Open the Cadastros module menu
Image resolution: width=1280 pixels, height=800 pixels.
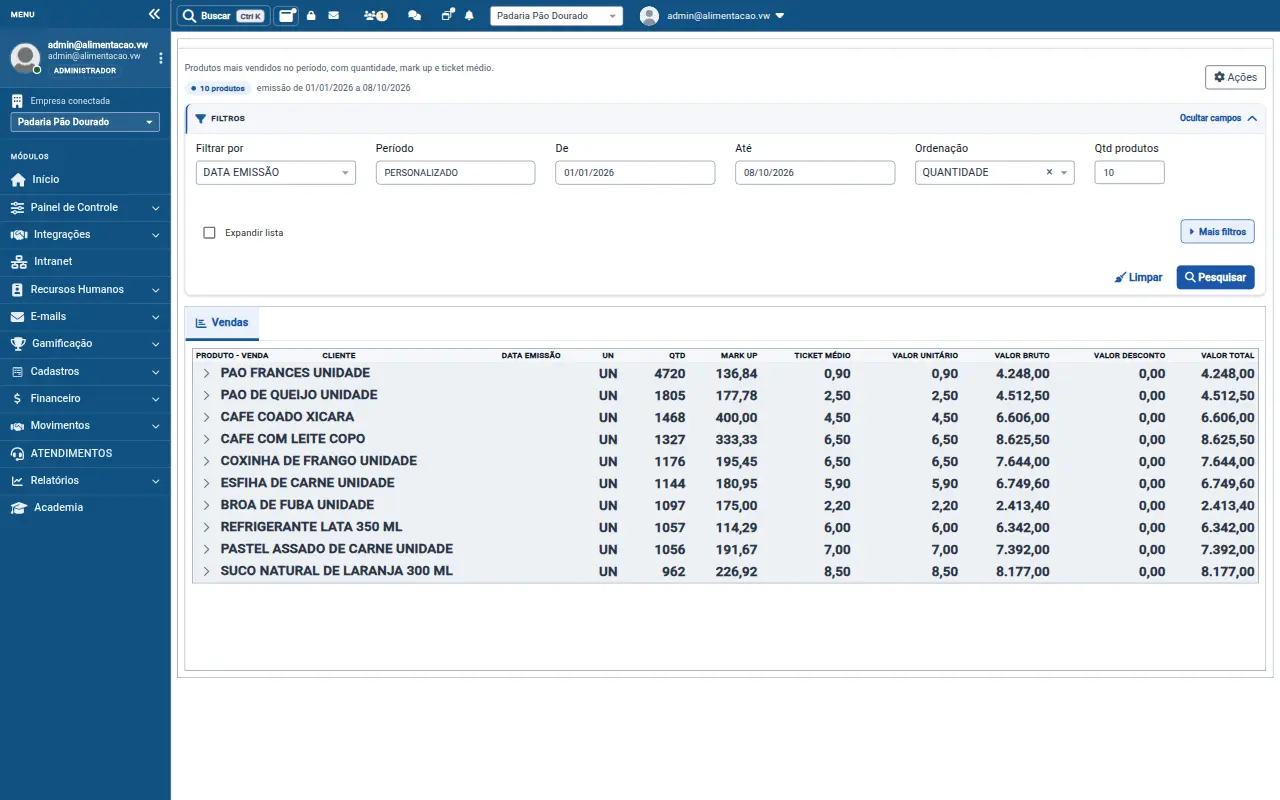(85, 371)
